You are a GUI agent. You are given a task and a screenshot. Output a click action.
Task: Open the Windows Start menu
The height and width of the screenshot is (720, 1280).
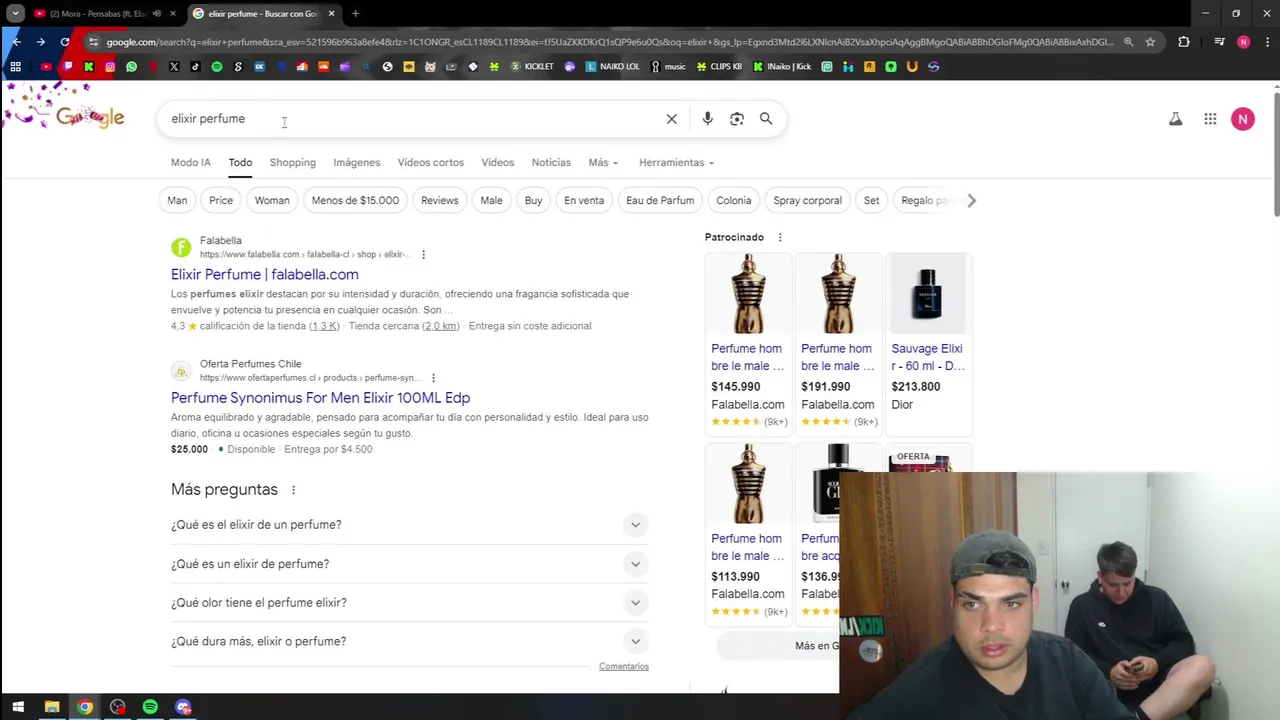pos(18,707)
